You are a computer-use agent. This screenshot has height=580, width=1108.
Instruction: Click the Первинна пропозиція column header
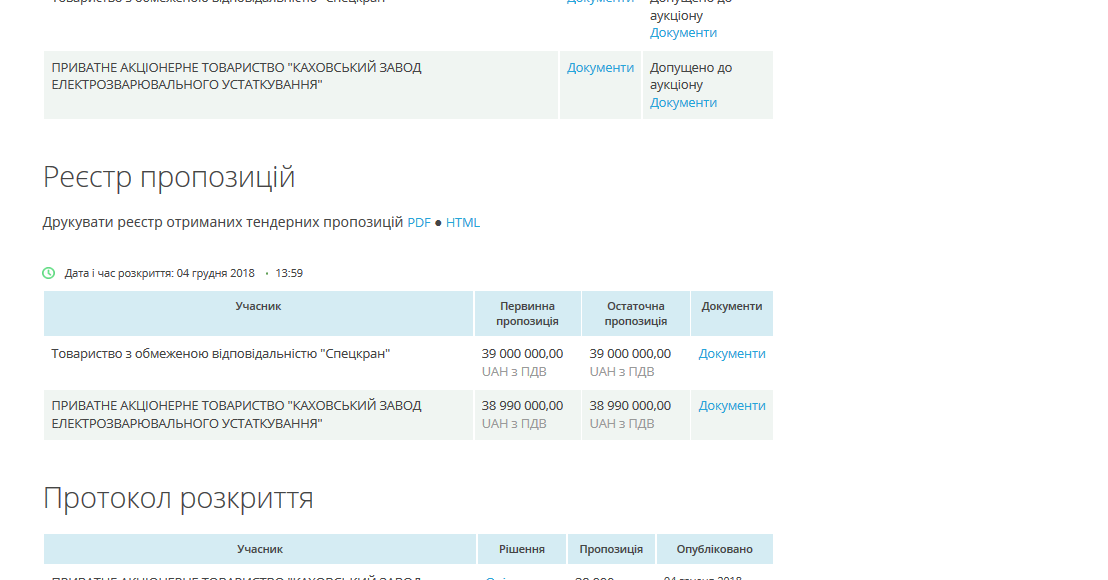click(528, 314)
